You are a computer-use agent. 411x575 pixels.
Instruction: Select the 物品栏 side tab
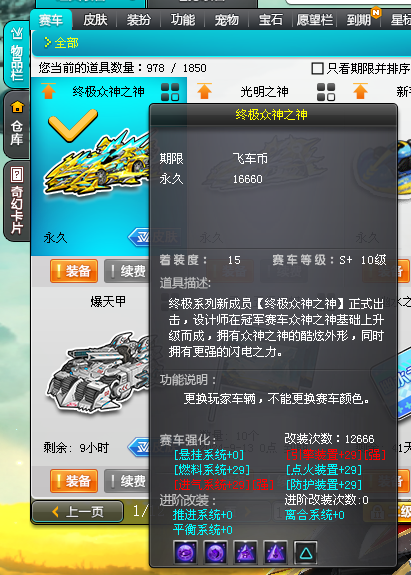coord(16,55)
